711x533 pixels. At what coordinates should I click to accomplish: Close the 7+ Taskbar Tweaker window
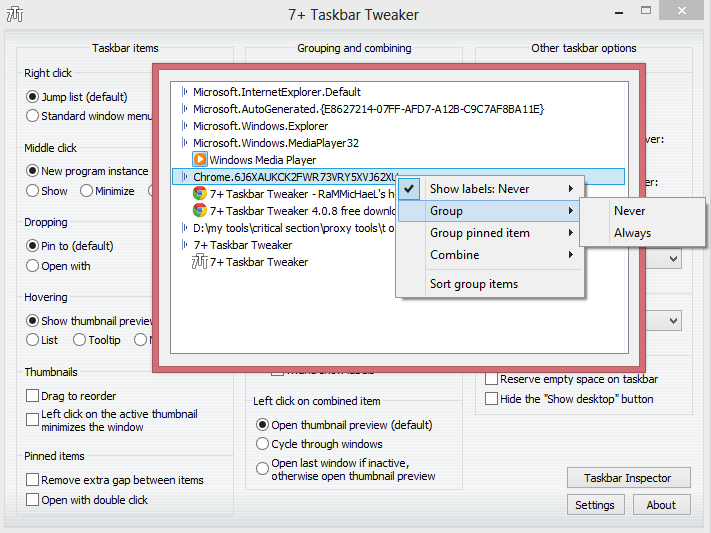[682, 10]
